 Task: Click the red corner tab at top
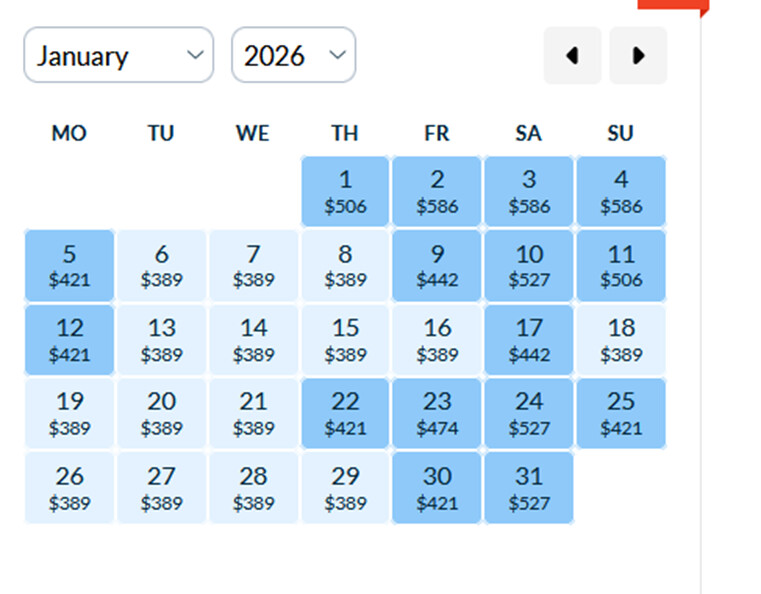[x=672, y=5]
